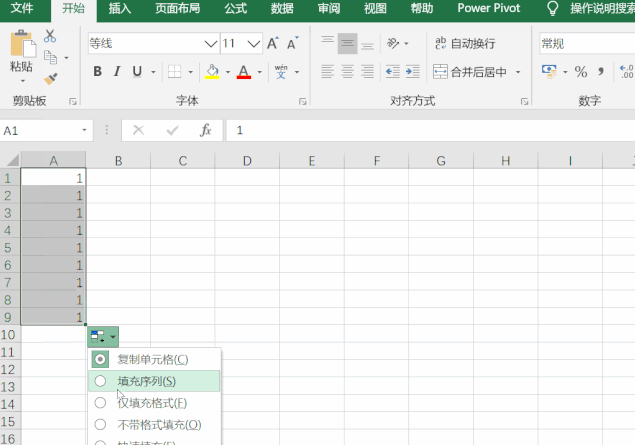This screenshot has height=445, width=635.
Task: Click the Copy icon
Action: click(50, 57)
